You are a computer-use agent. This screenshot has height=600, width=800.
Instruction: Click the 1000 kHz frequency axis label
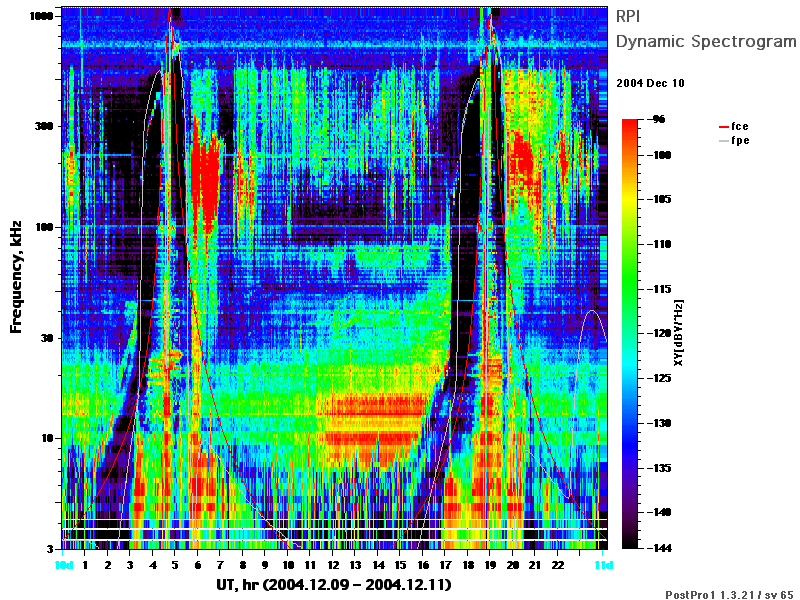[x=41, y=16]
